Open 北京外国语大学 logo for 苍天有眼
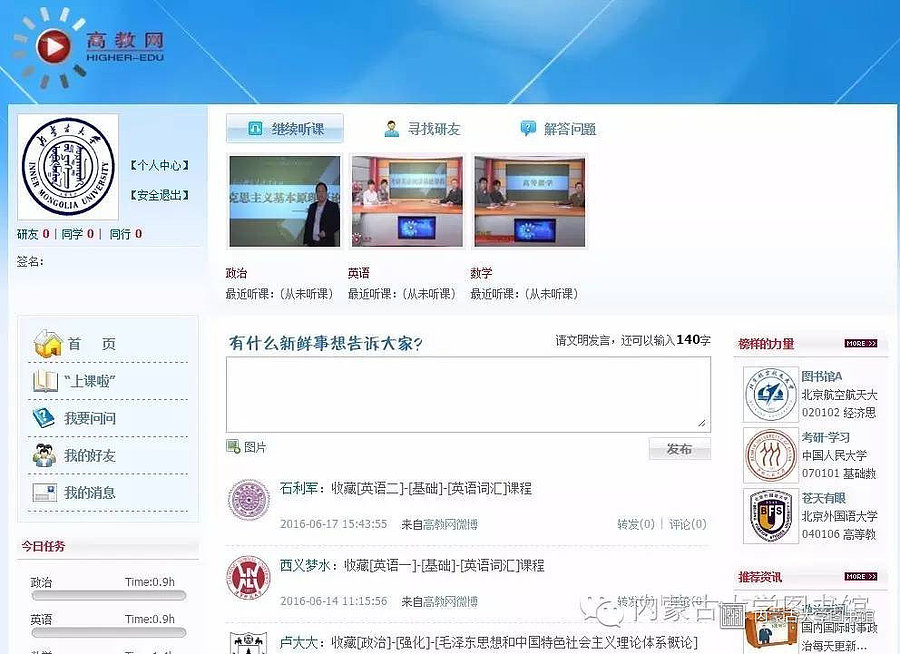The width and height of the screenshot is (900, 654). point(770,516)
